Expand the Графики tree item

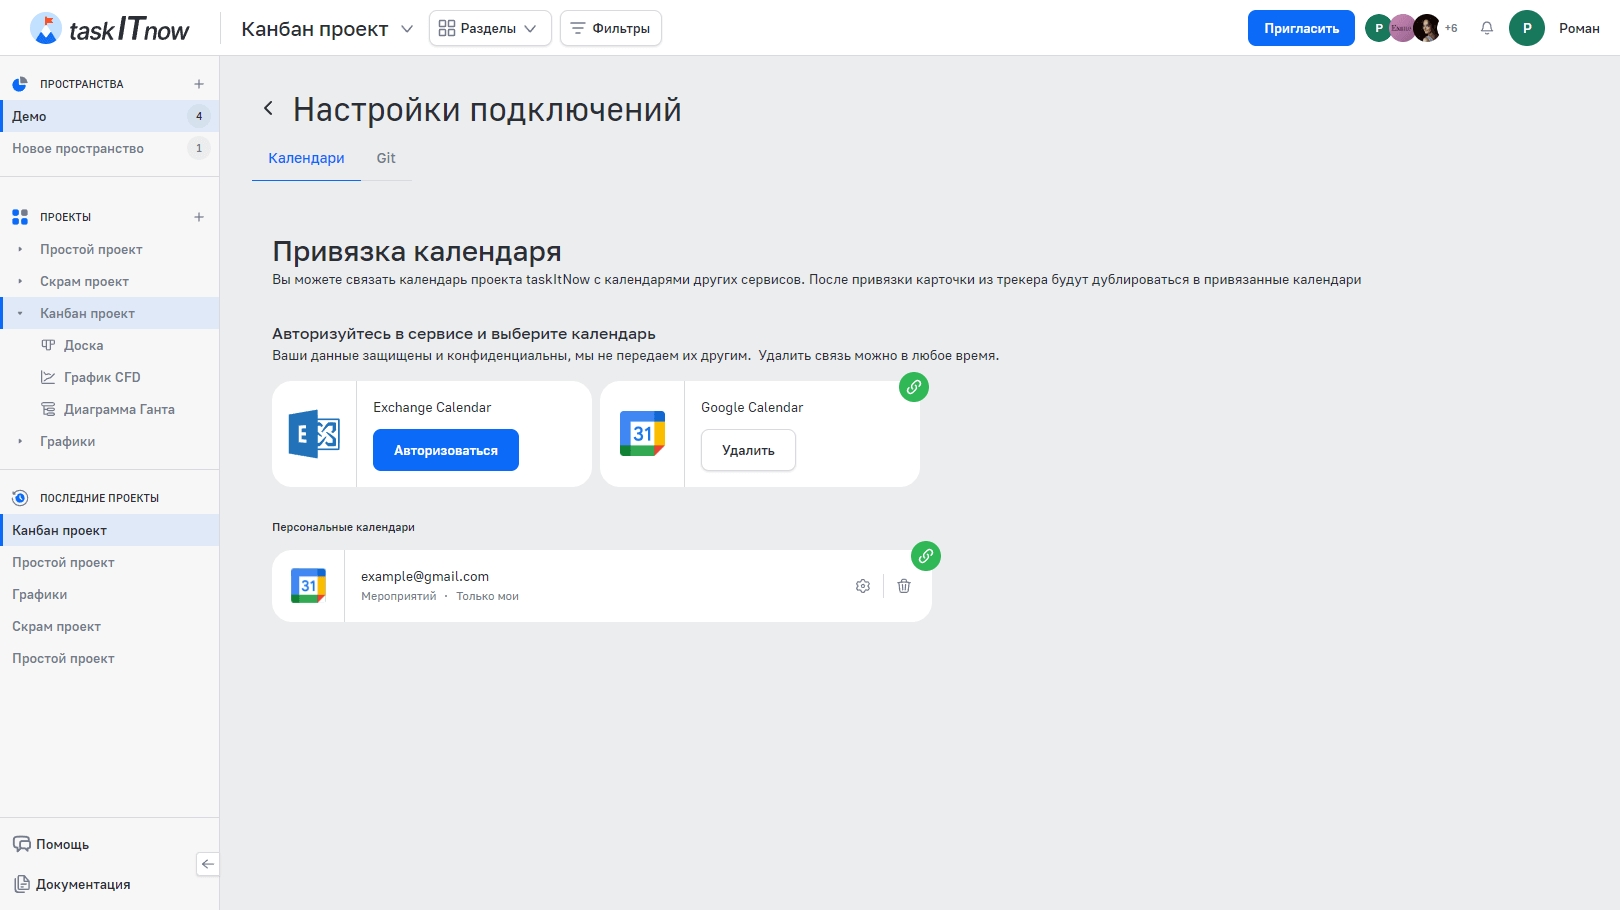coord(20,441)
